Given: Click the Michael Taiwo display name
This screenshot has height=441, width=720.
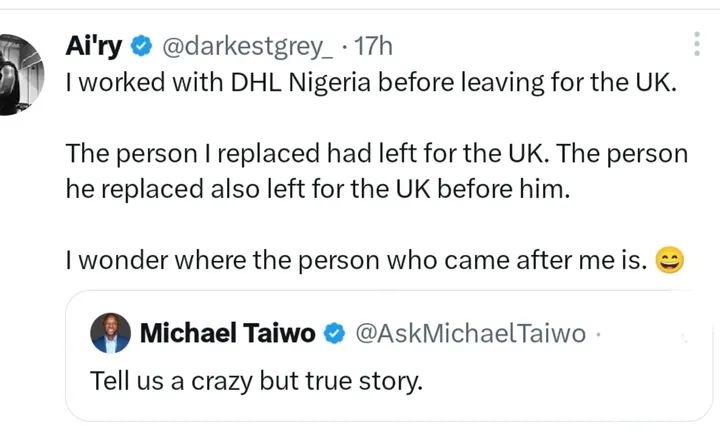Looking at the screenshot, I should tap(230, 333).
